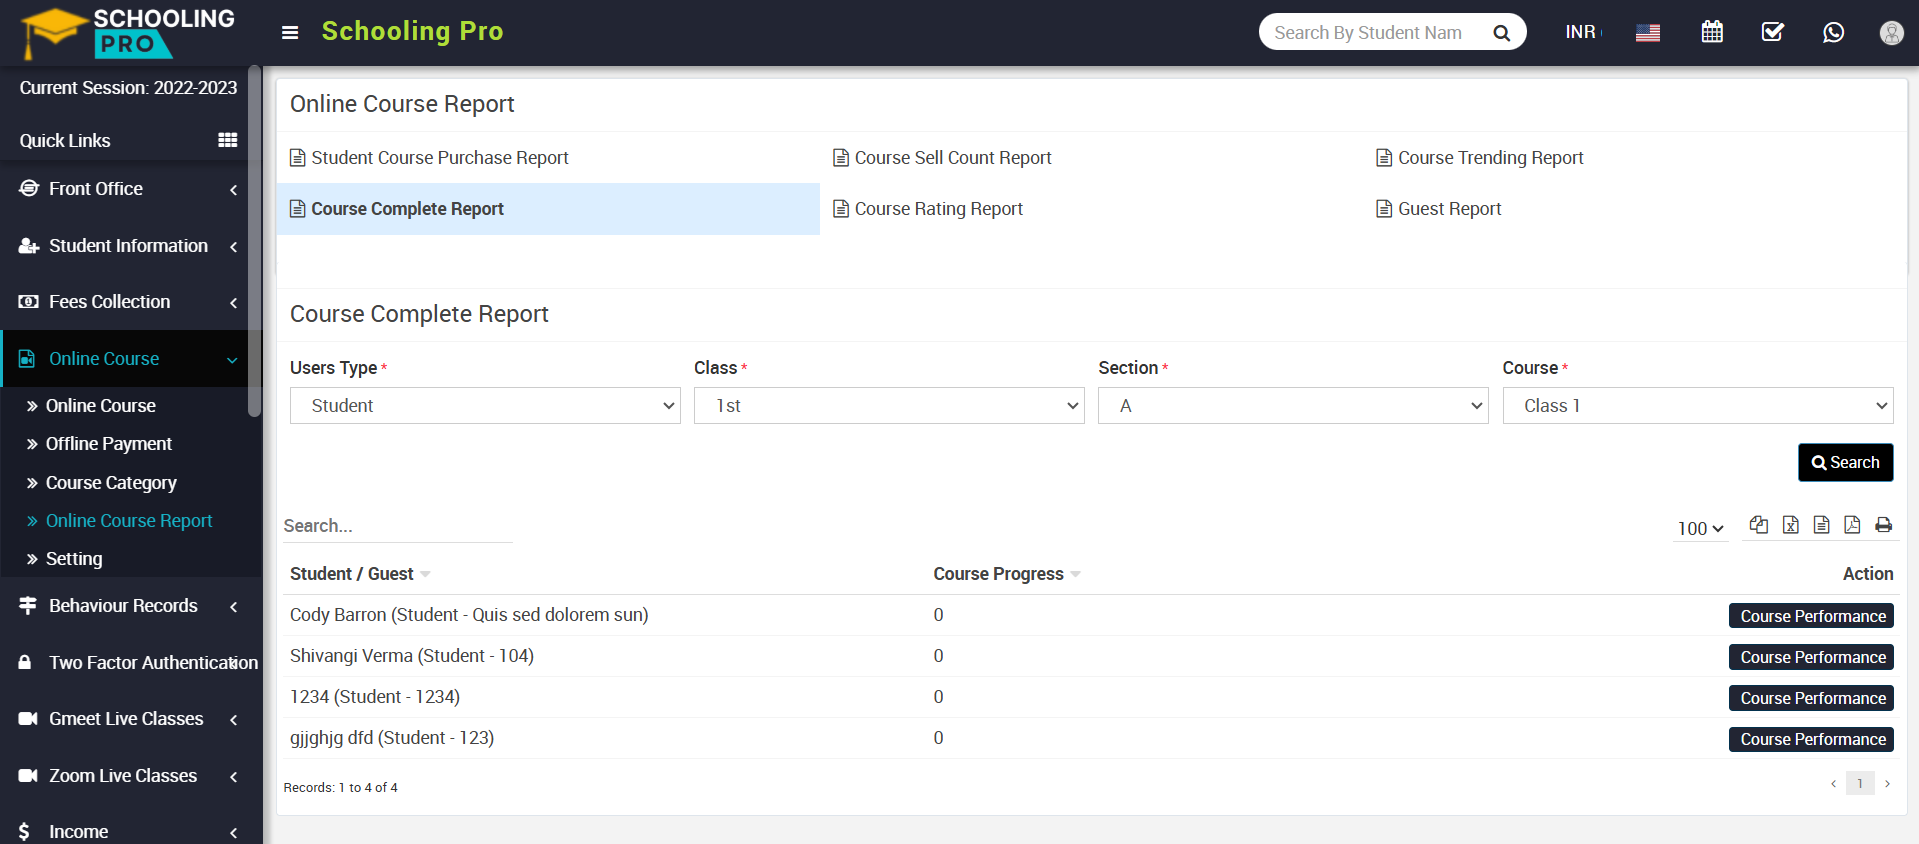View Course Performance for Cody Barron
Viewport: 1919px width, 844px height.
pyautogui.click(x=1811, y=616)
